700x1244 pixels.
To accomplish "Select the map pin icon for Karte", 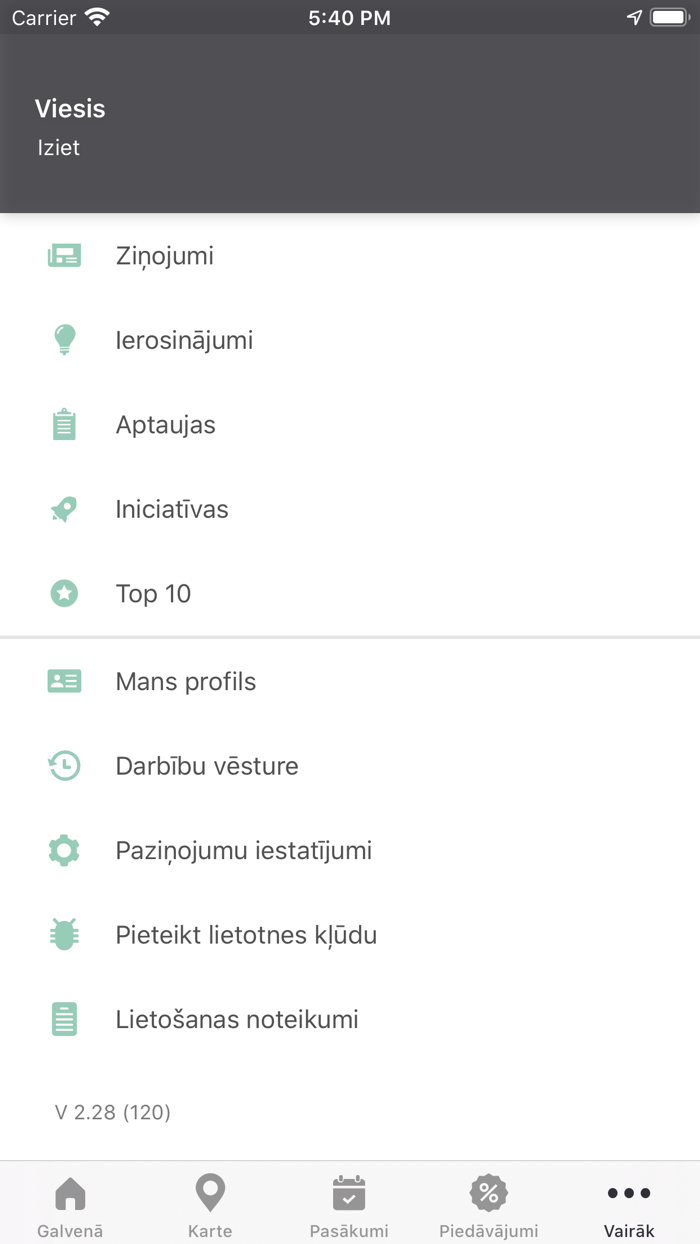I will point(209,1192).
